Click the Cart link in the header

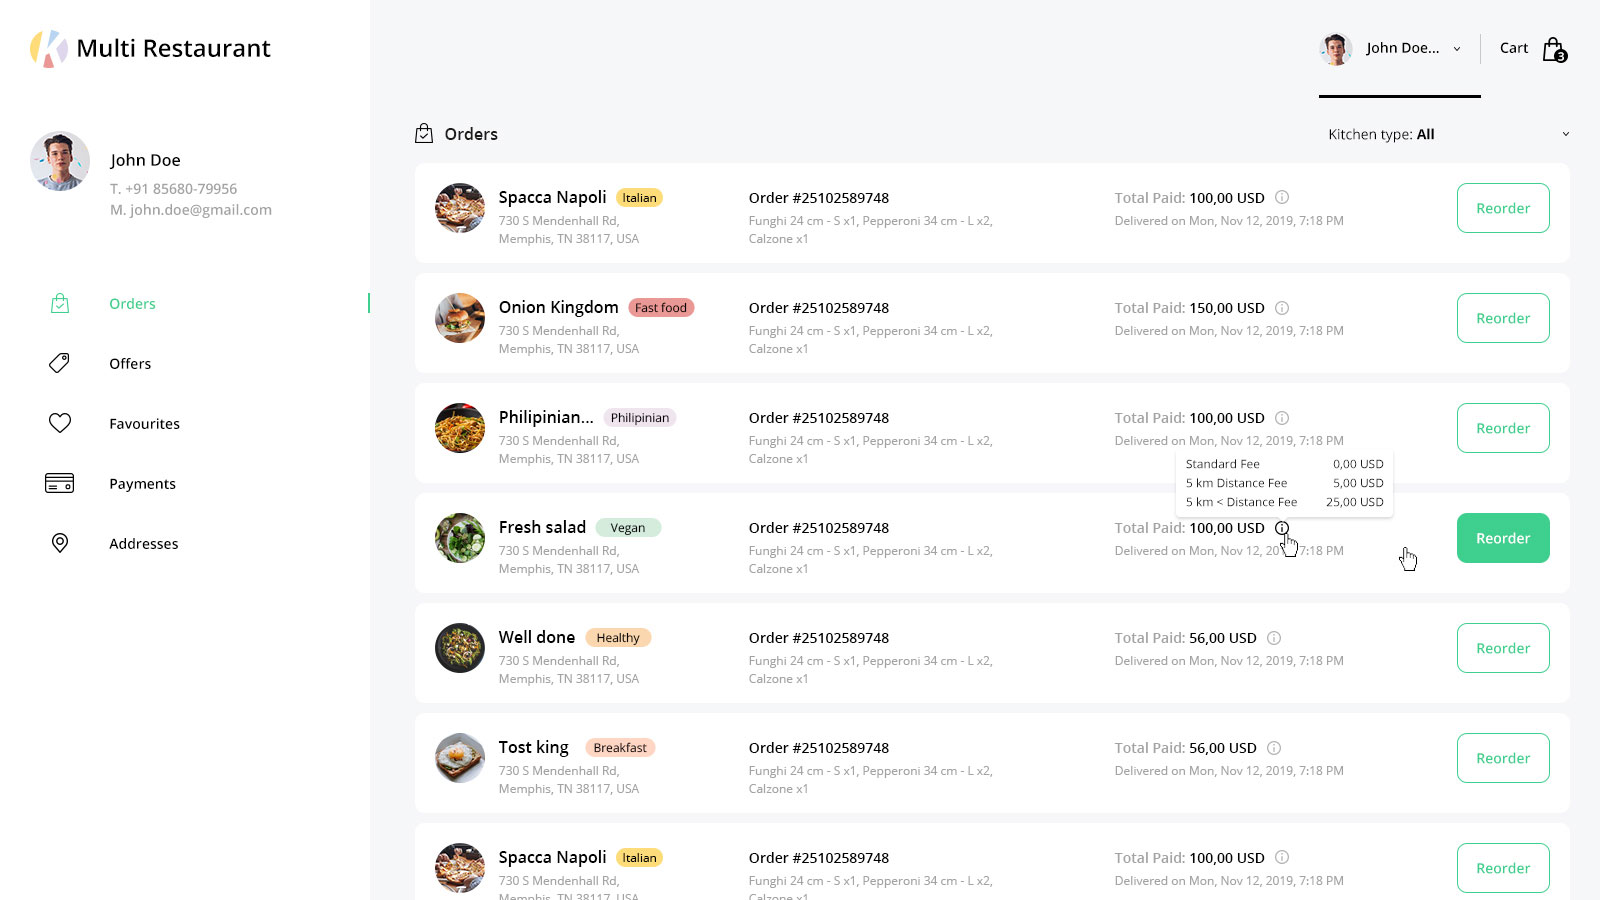(1514, 48)
